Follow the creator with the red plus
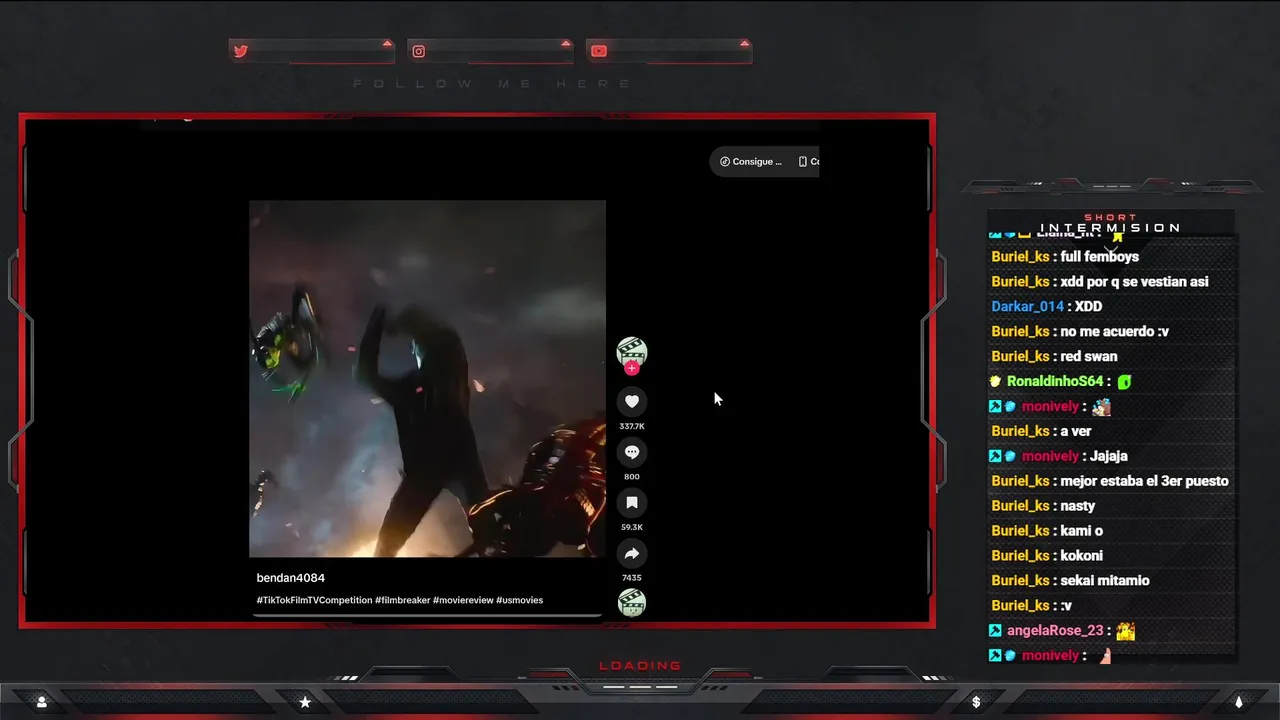Screen dimensions: 1280x720 pyautogui.click(x=631, y=368)
